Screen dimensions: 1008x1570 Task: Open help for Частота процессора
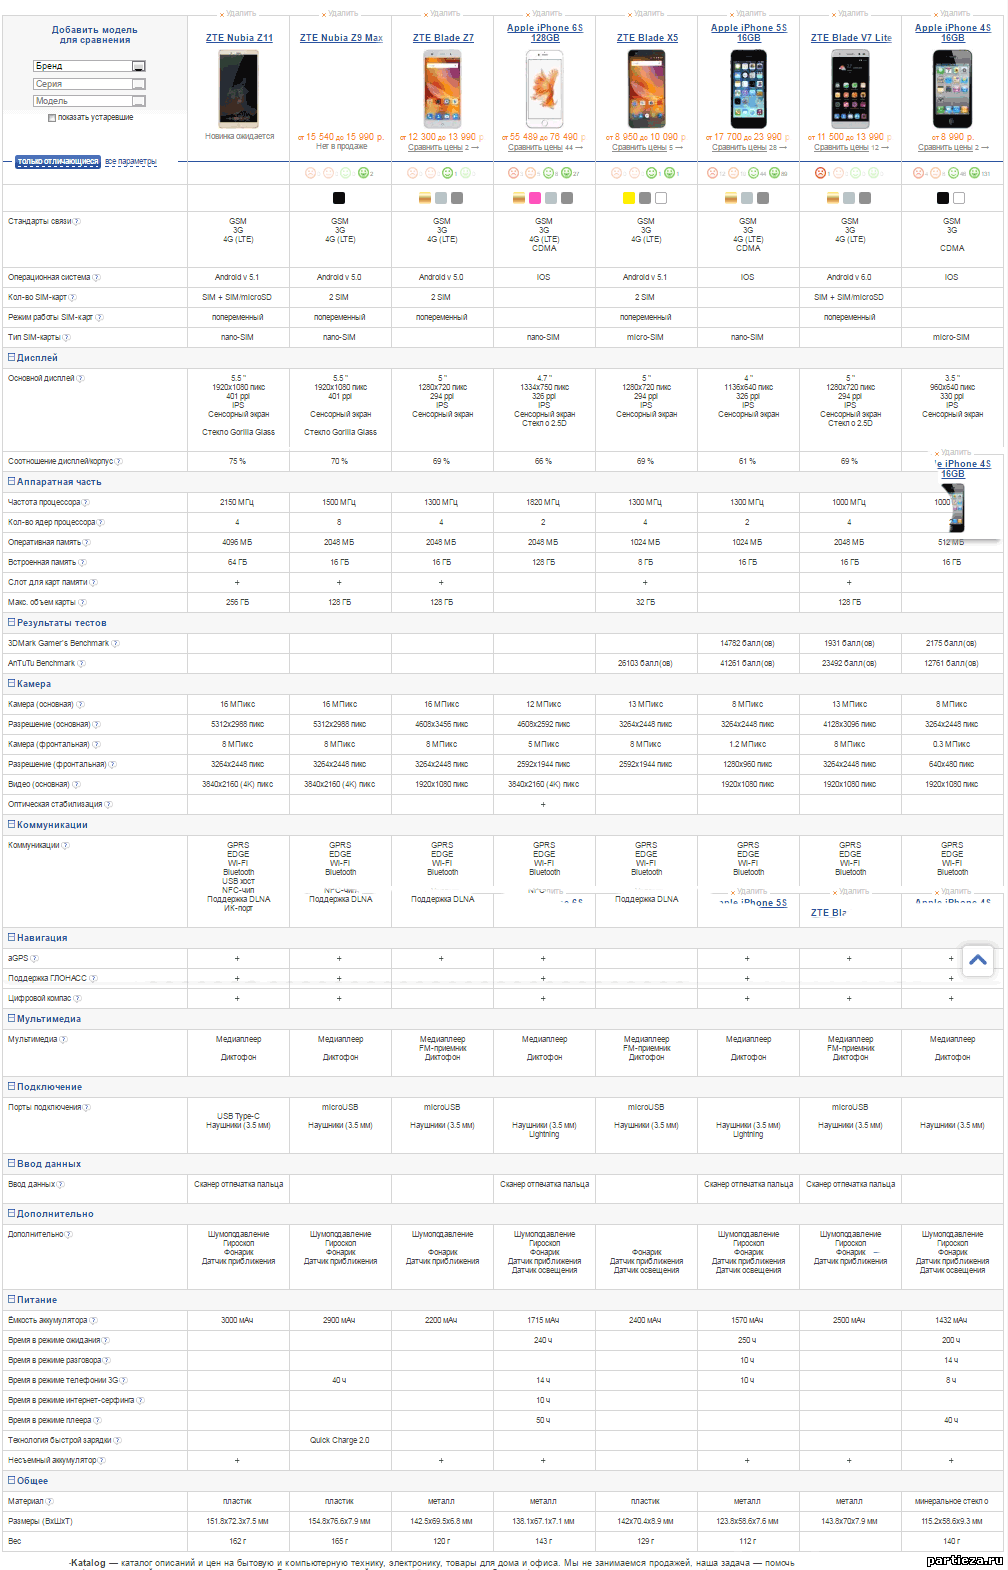click(x=85, y=503)
